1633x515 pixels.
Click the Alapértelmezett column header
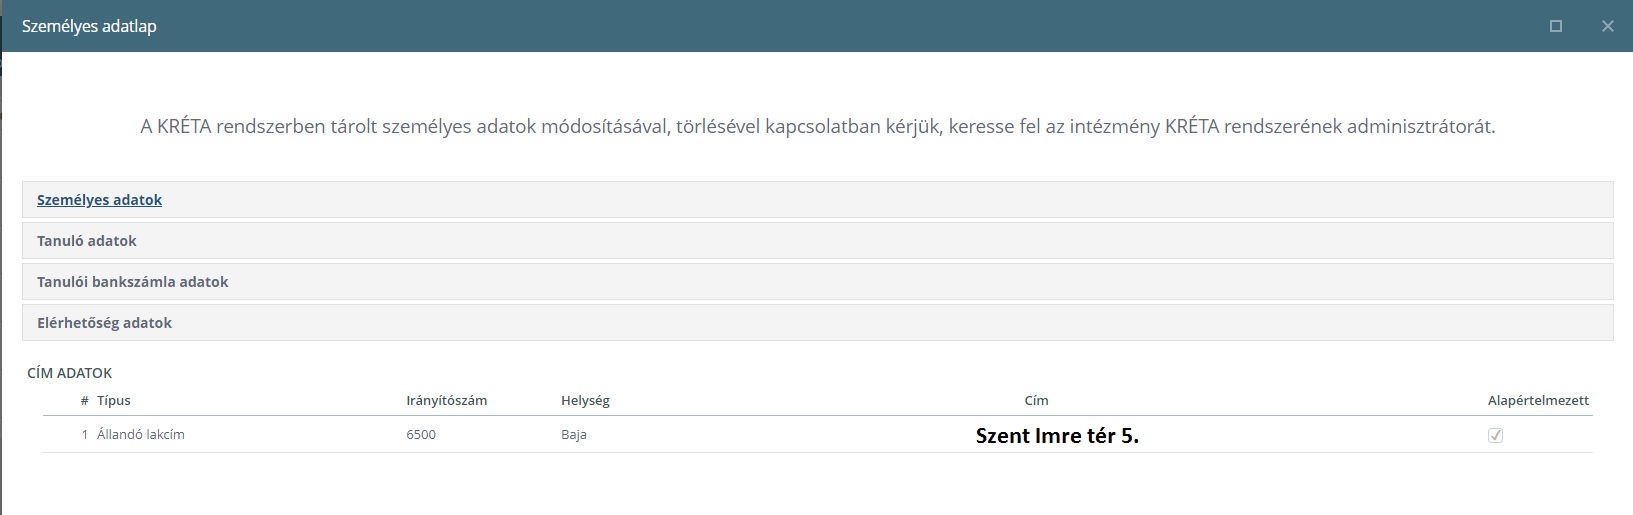click(x=1537, y=400)
